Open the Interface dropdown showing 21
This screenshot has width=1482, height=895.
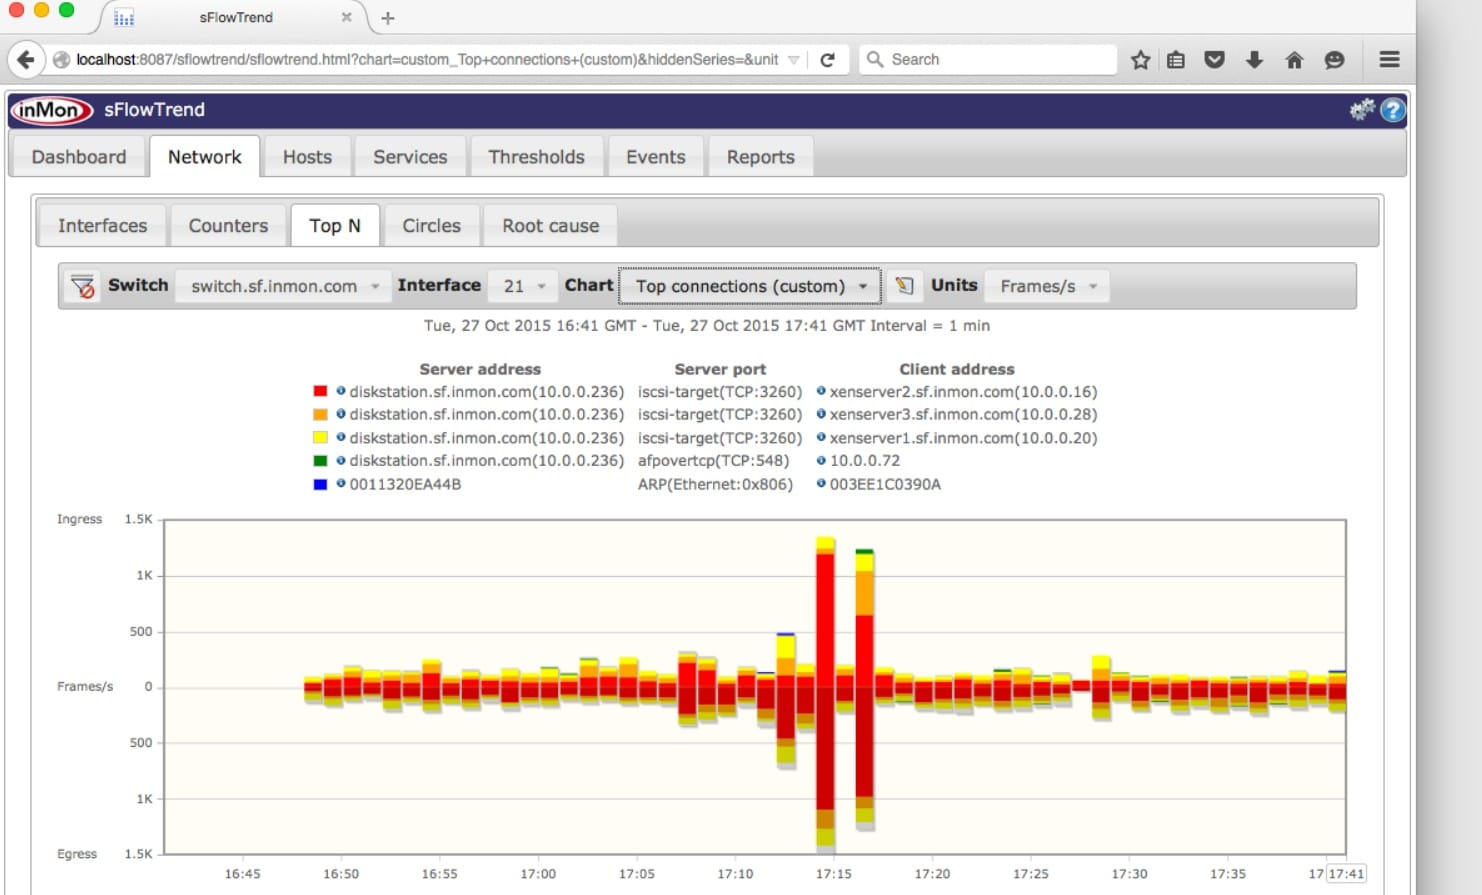pos(522,286)
